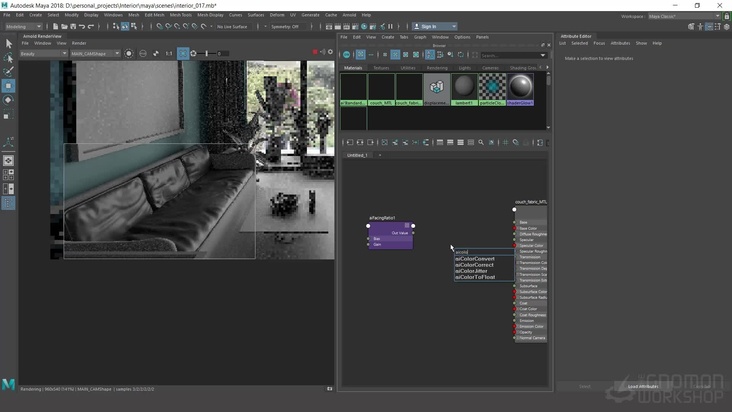Screen dimensions: 732x412
Task: Click the Out Value port on aiFacingRatio1
Action: pos(413,232)
